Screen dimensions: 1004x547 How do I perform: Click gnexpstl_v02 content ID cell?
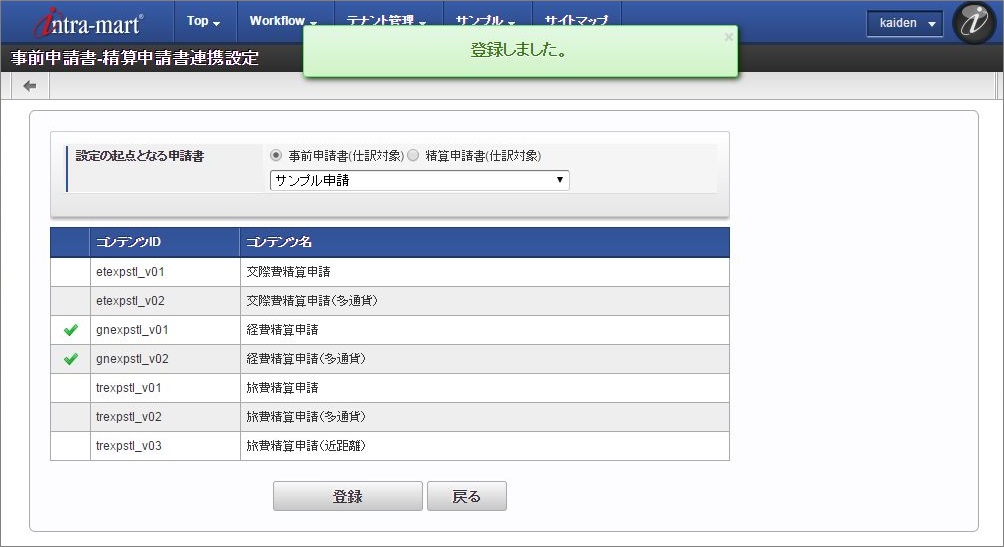165,359
